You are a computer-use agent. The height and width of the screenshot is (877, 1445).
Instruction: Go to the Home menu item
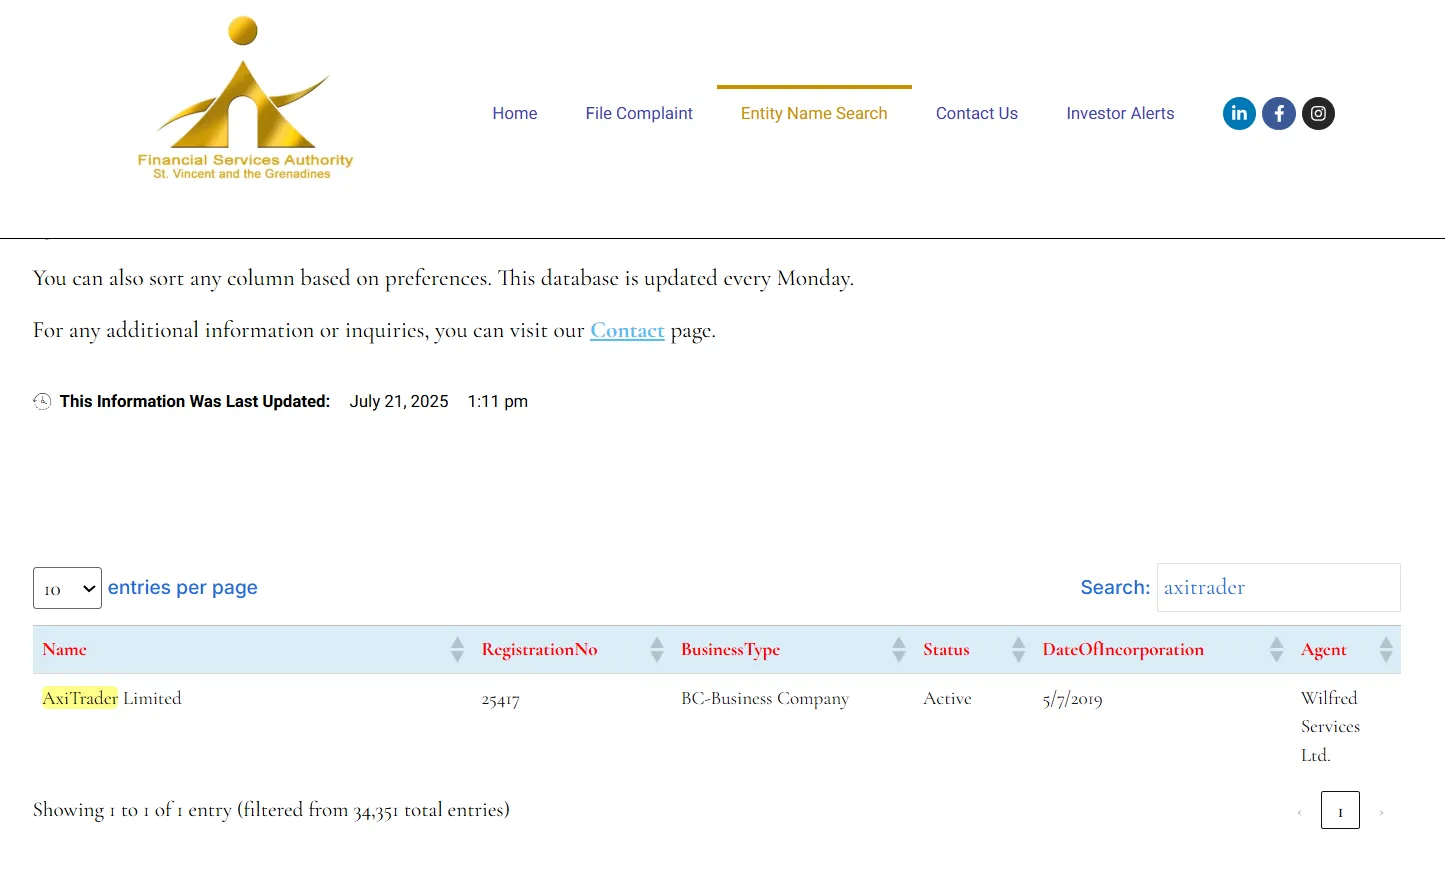coord(515,114)
